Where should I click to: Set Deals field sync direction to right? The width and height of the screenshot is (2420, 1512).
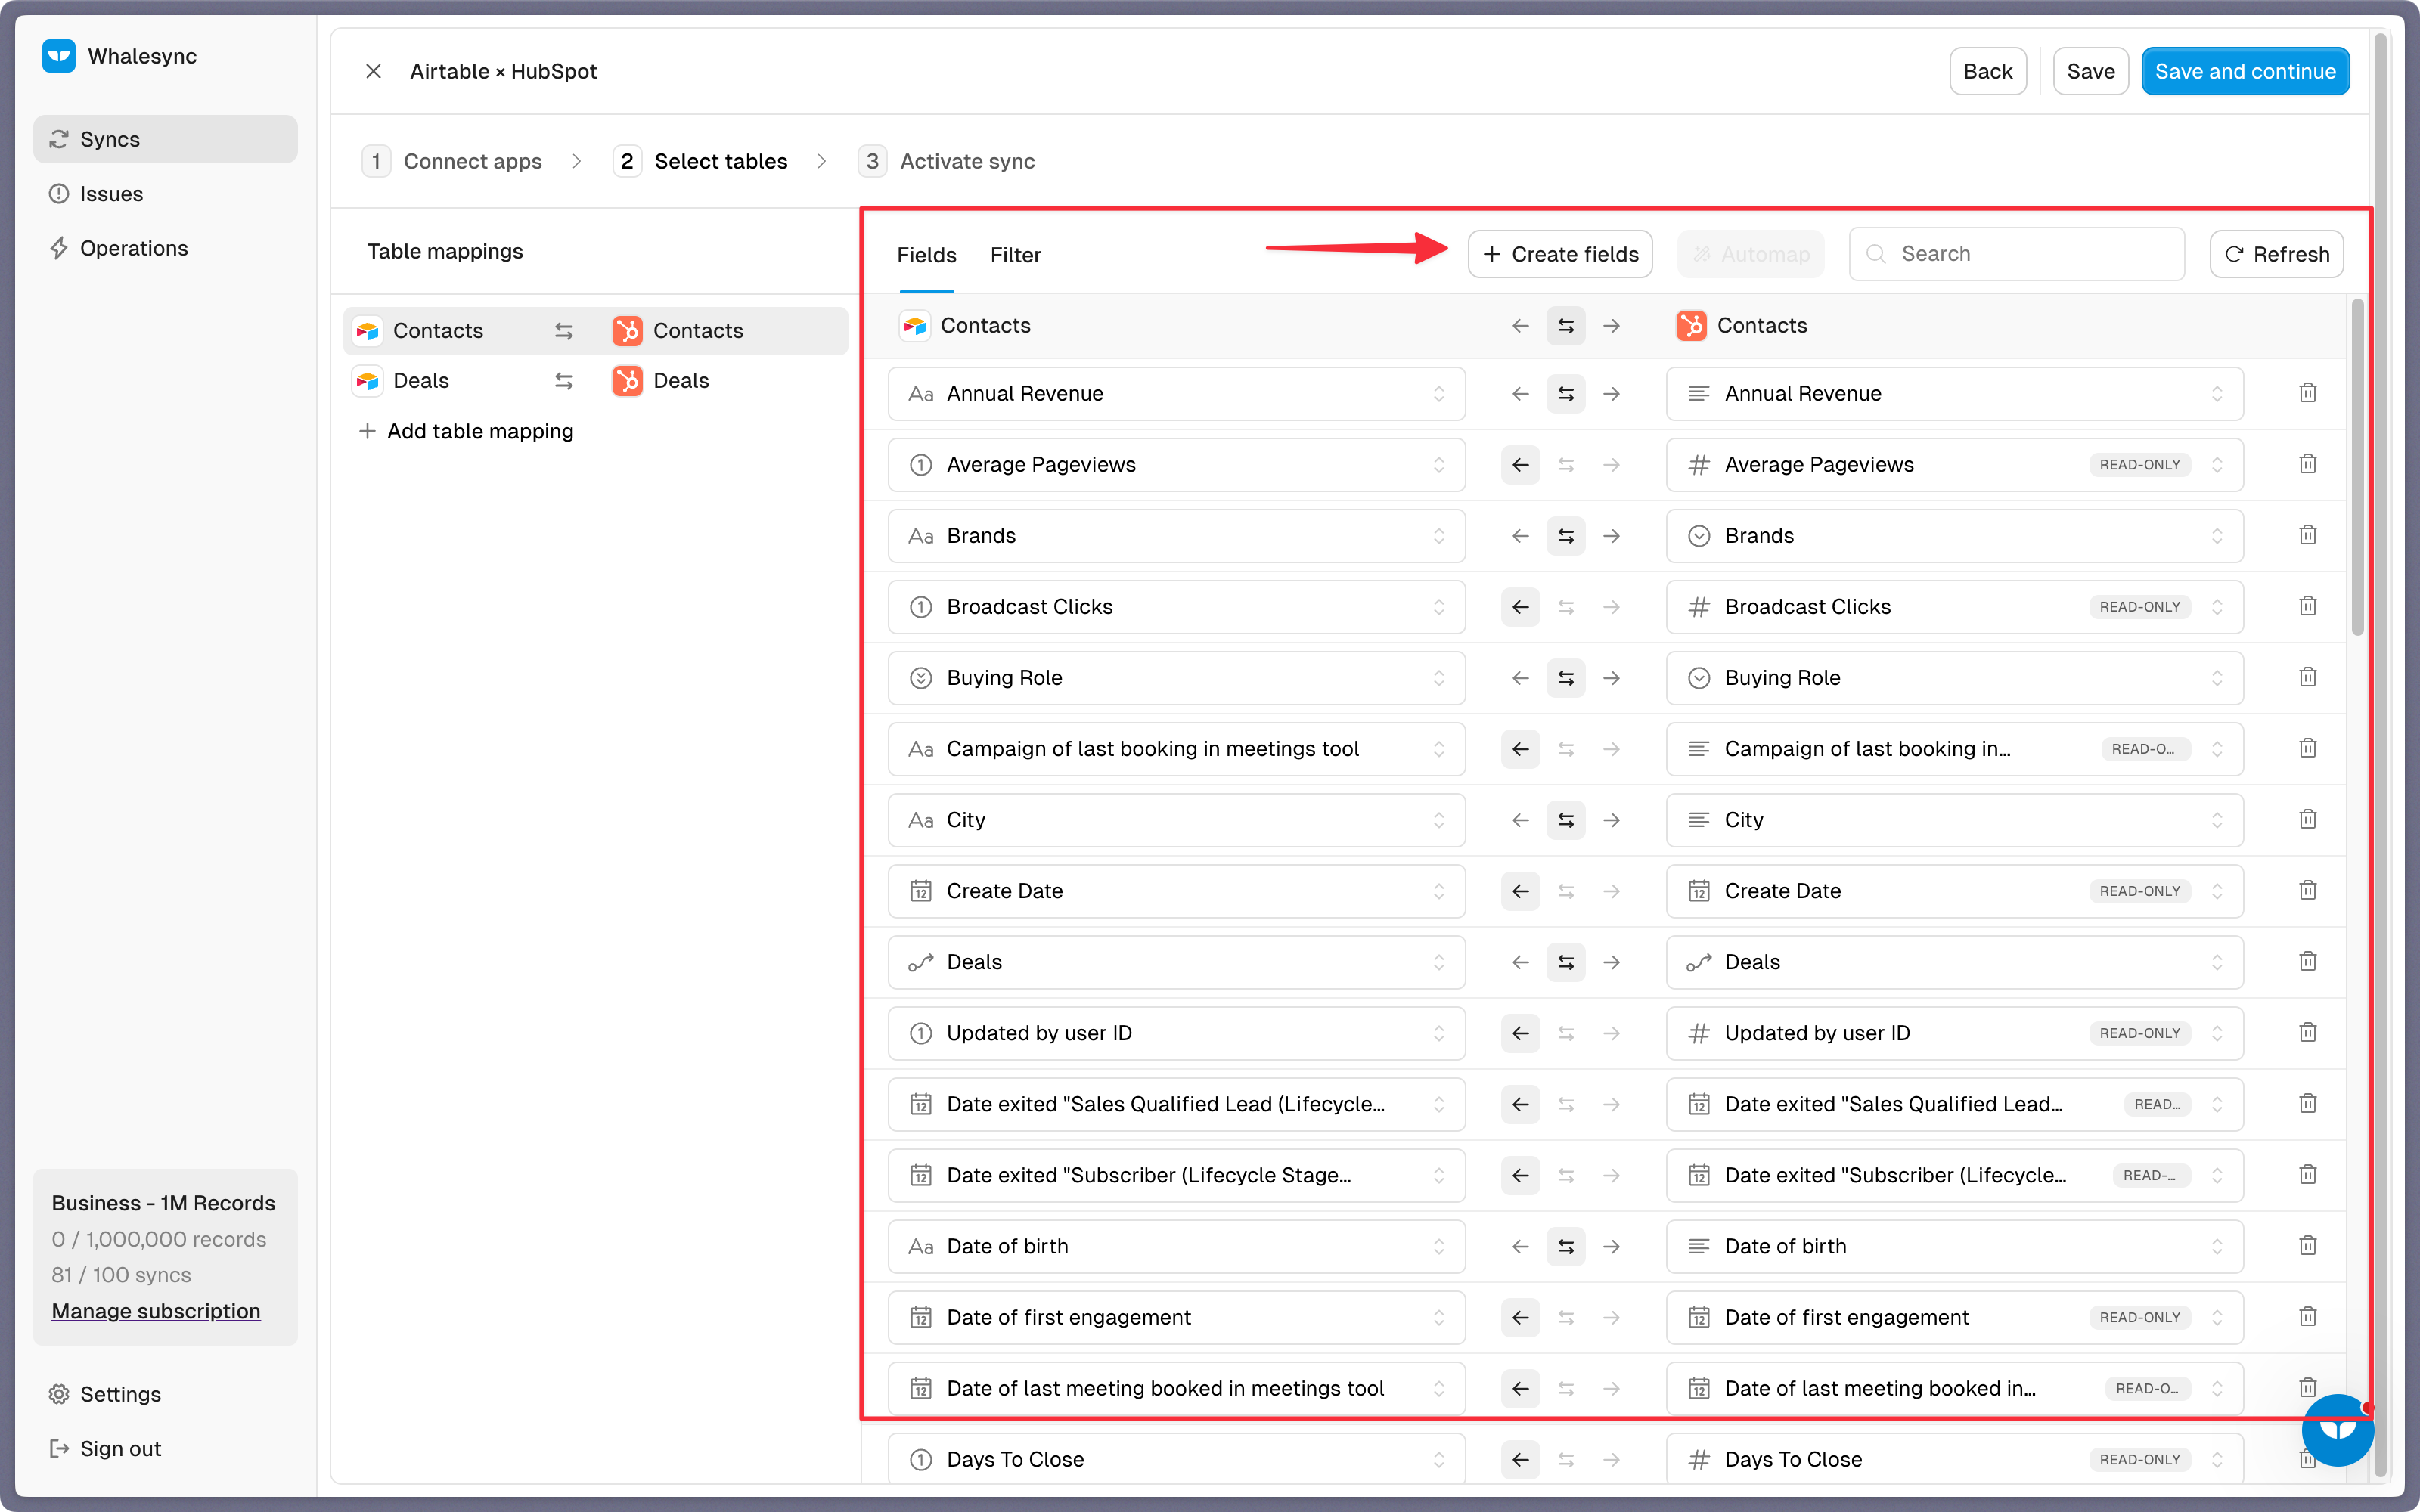click(x=1611, y=962)
